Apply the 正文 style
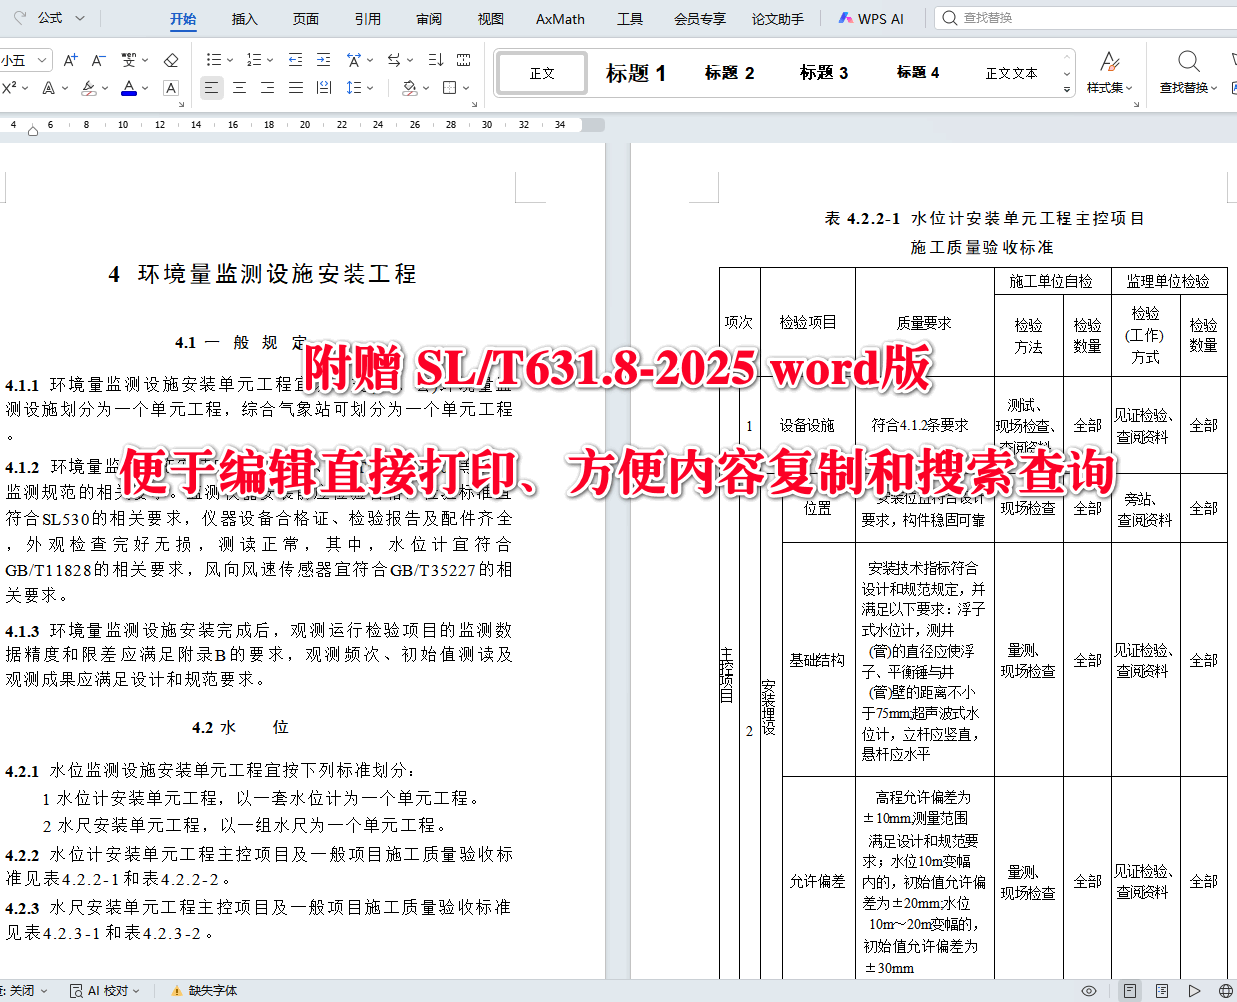 click(542, 73)
